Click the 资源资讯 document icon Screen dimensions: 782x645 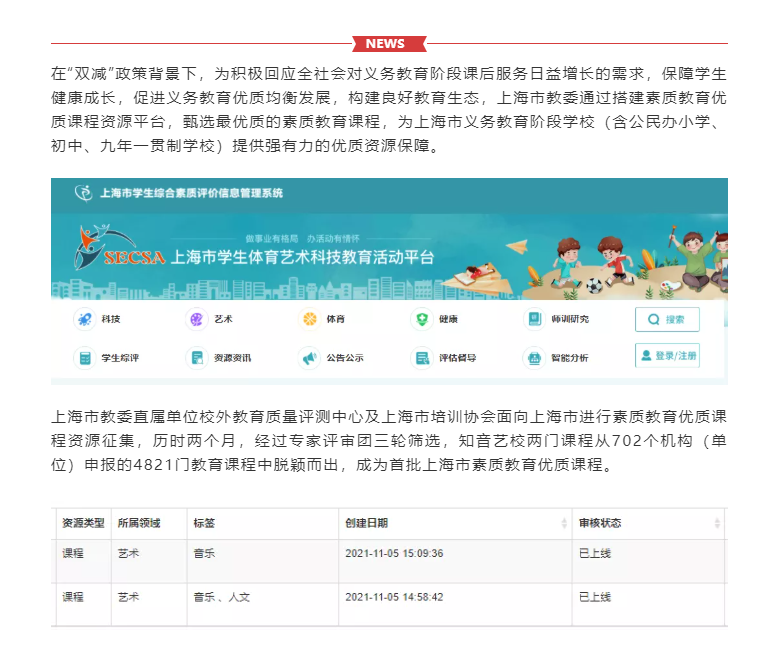pyautogui.click(x=197, y=358)
